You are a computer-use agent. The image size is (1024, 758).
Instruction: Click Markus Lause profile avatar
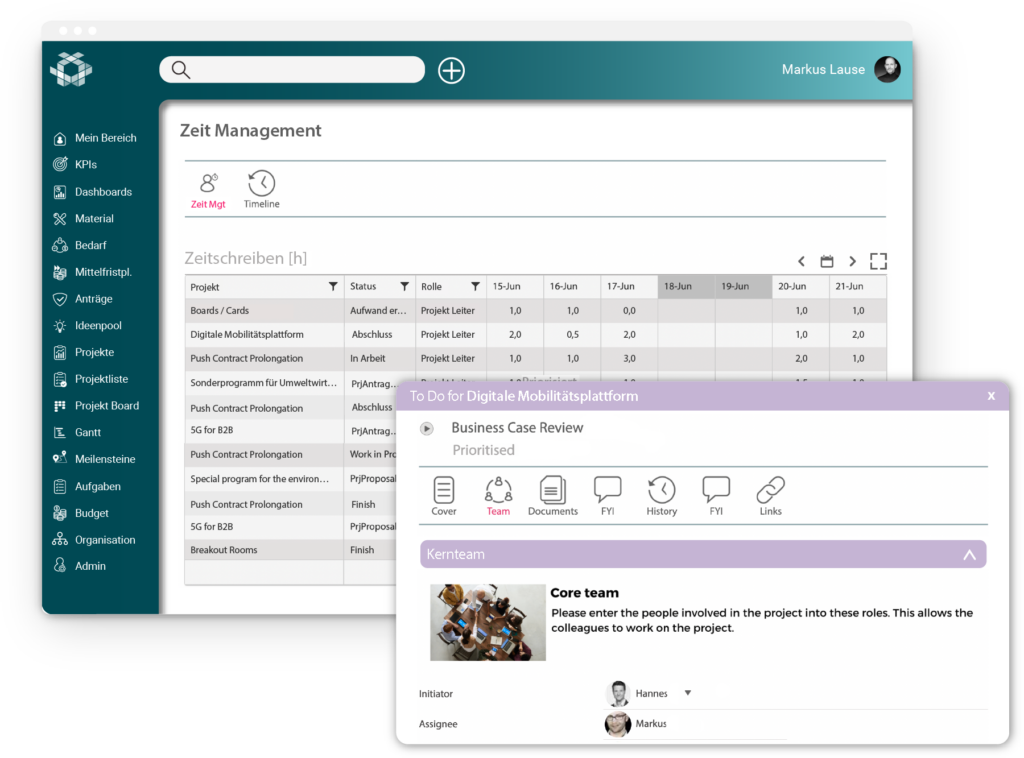coord(887,69)
